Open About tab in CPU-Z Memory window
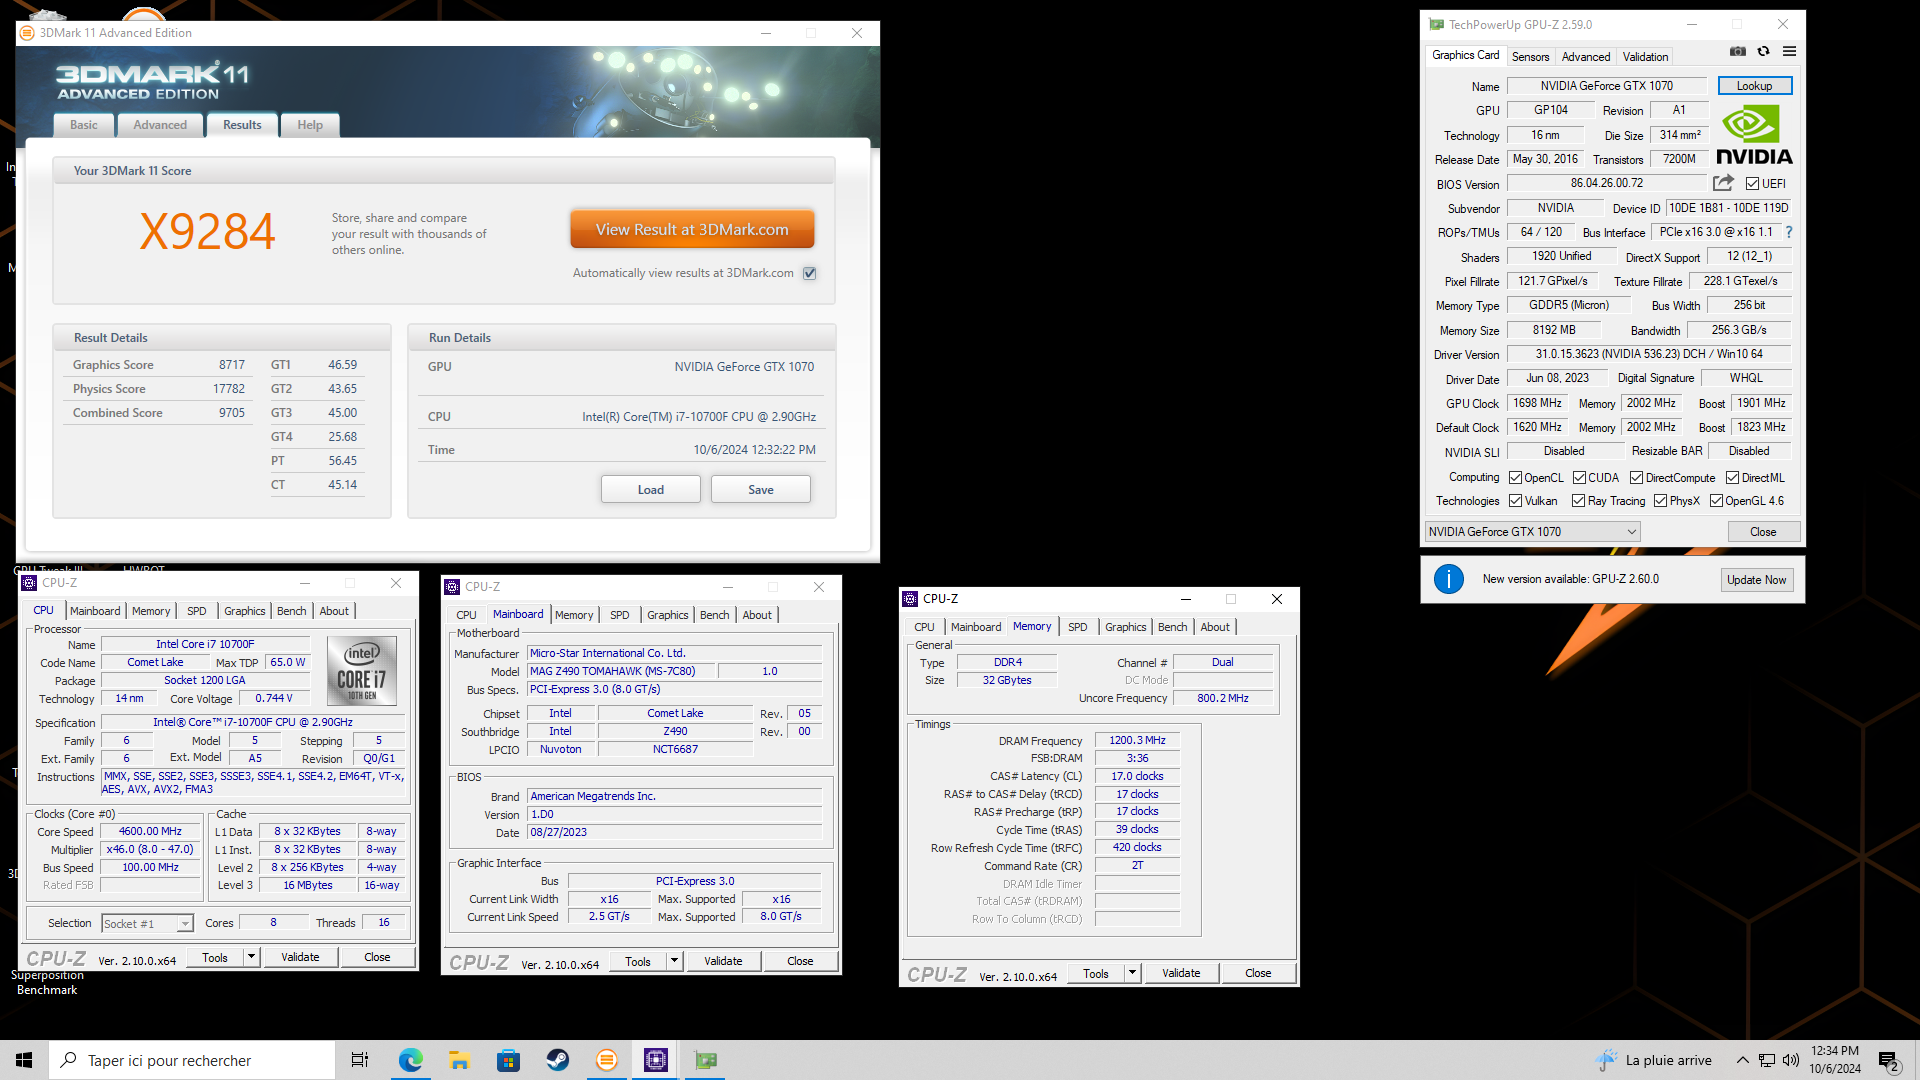Image resolution: width=1920 pixels, height=1080 pixels. 1215,627
